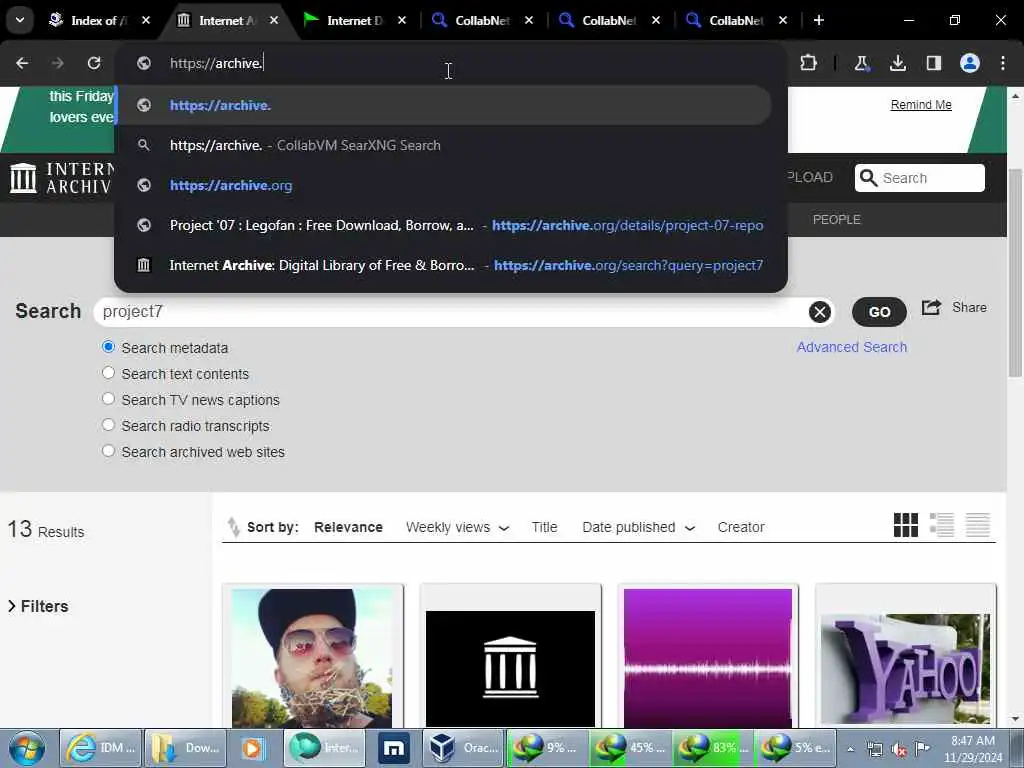This screenshot has height=768, width=1024.
Task: Open the IDM taskbar item
Action: [x=101, y=748]
